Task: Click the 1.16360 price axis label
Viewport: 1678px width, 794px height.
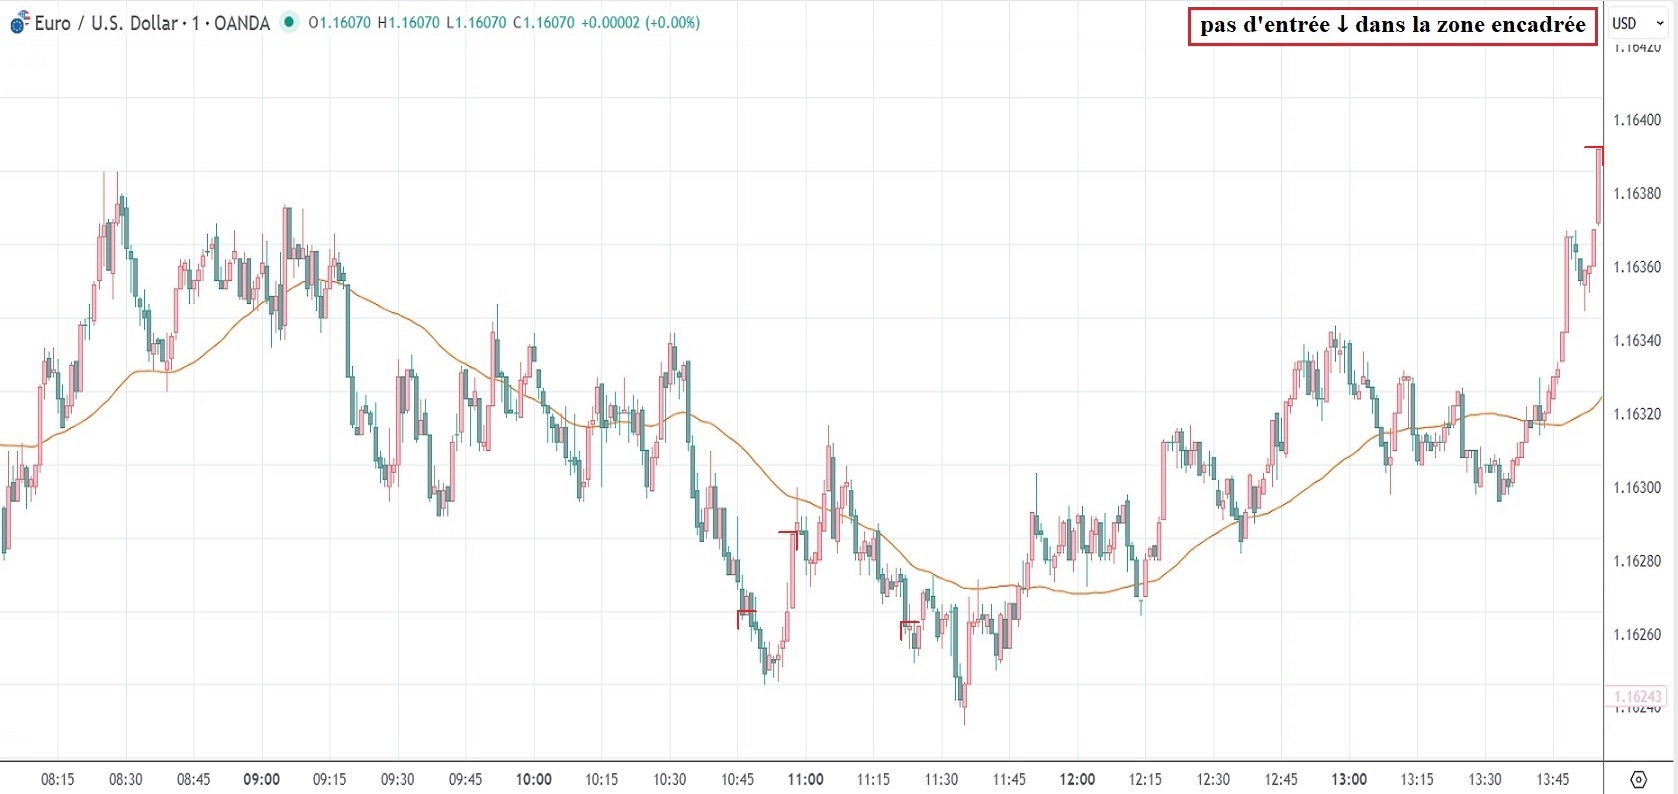Action: click(1637, 267)
